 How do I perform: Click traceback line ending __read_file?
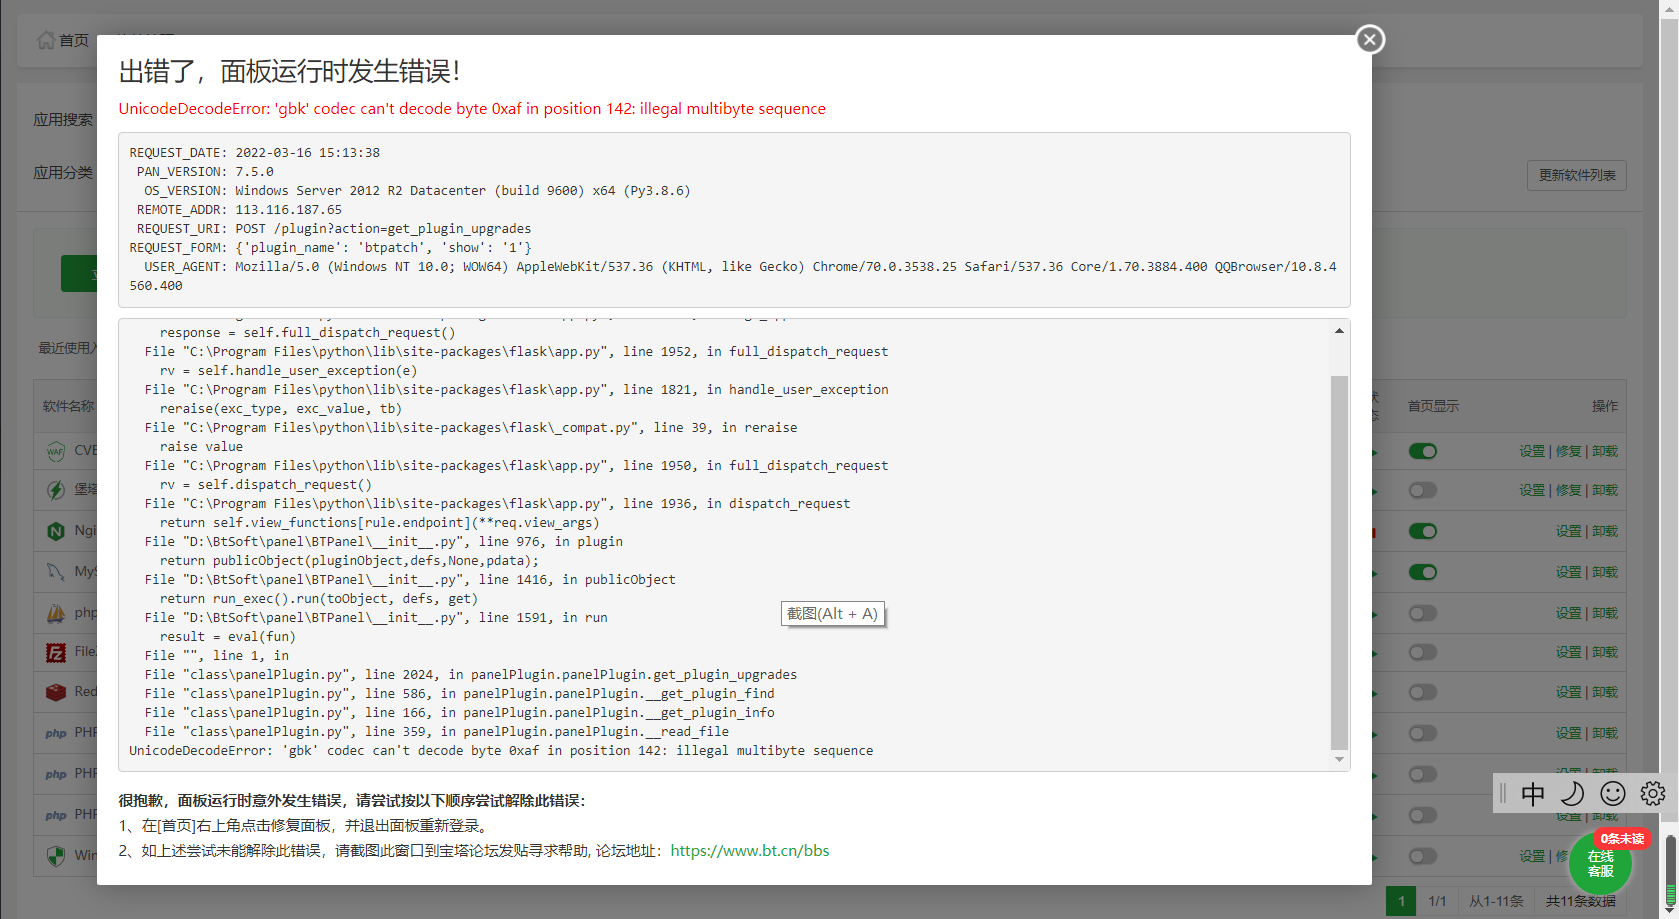coord(437,732)
